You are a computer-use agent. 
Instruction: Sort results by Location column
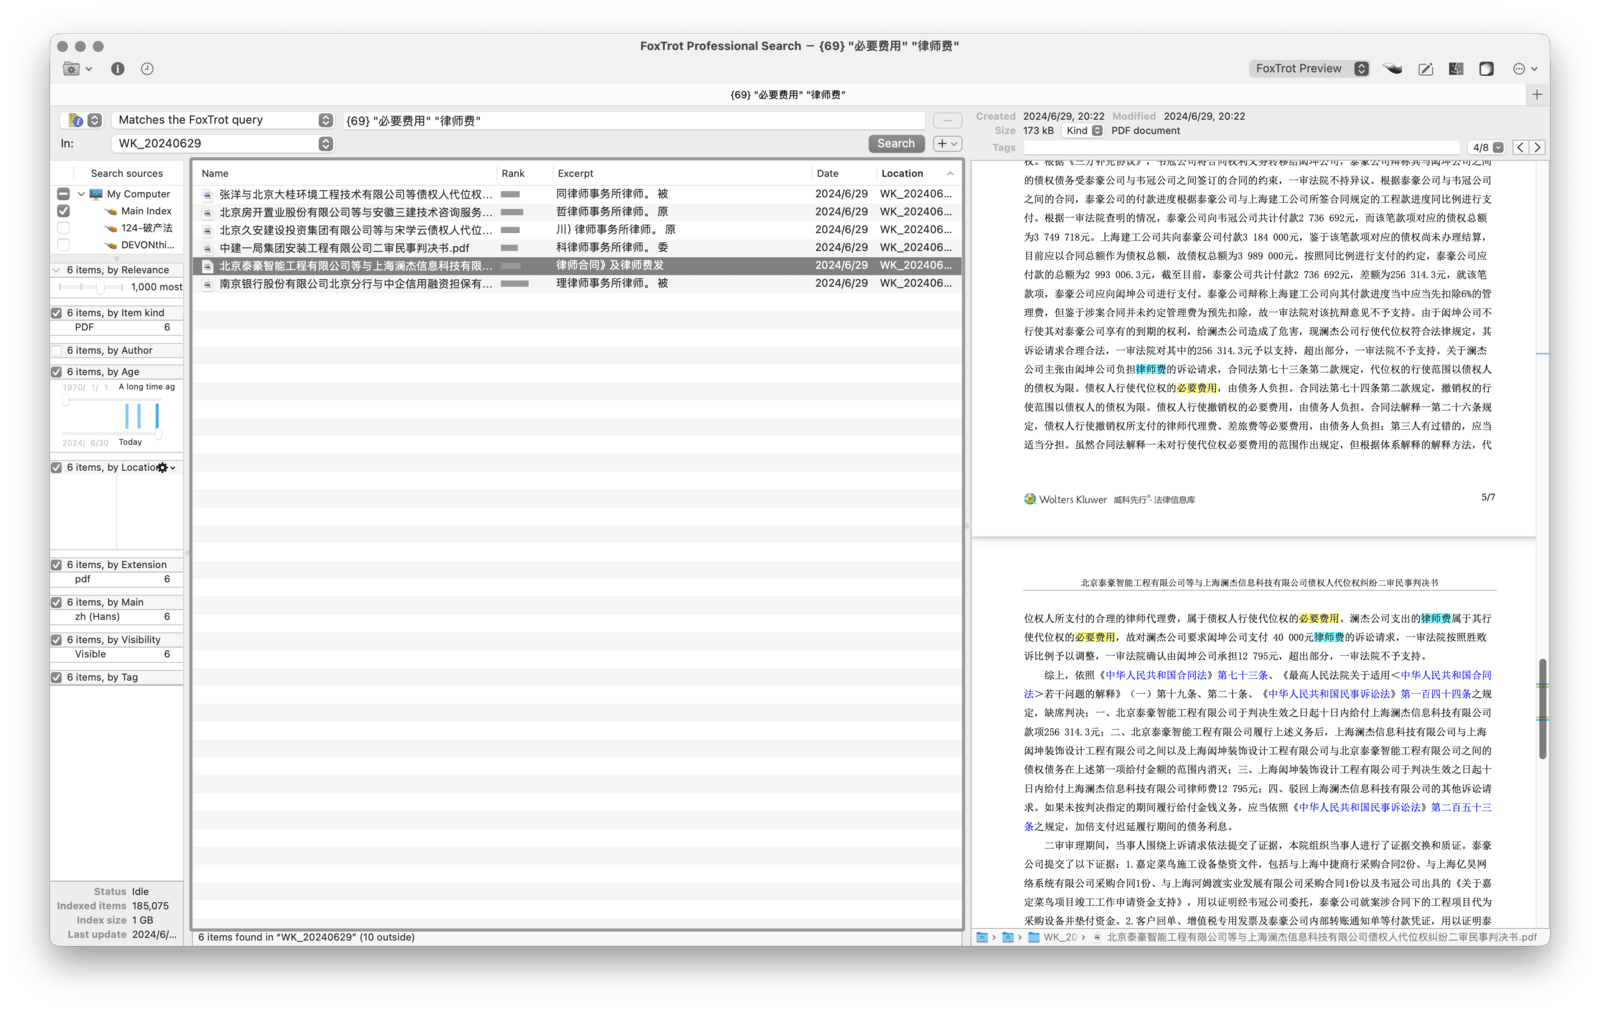click(x=917, y=173)
